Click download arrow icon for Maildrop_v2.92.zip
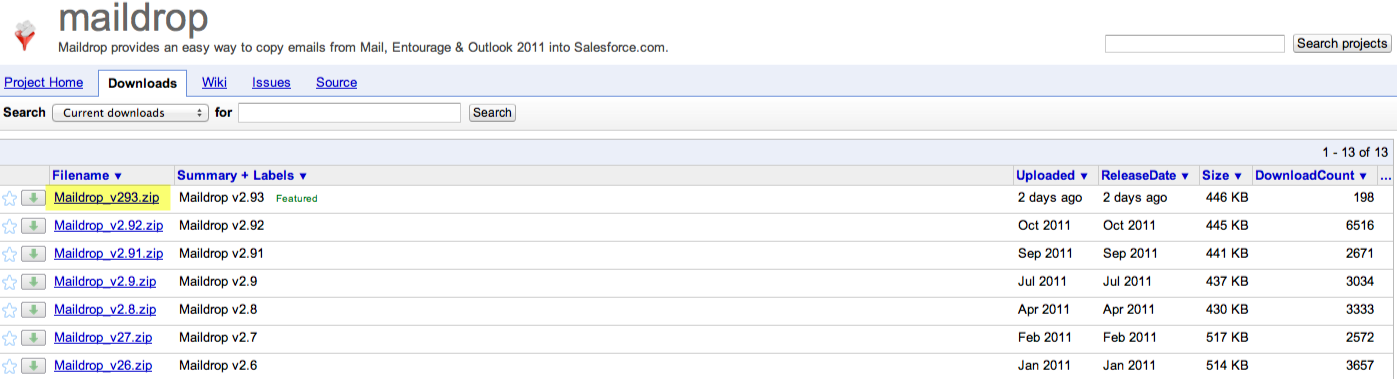This screenshot has width=1397, height=379. (33, 226)
